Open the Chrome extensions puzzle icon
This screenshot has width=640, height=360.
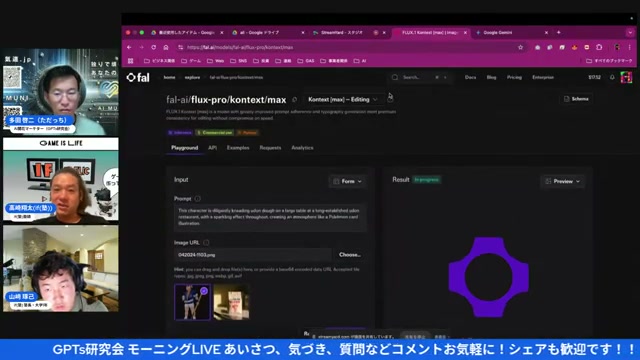tap(599, 47)
